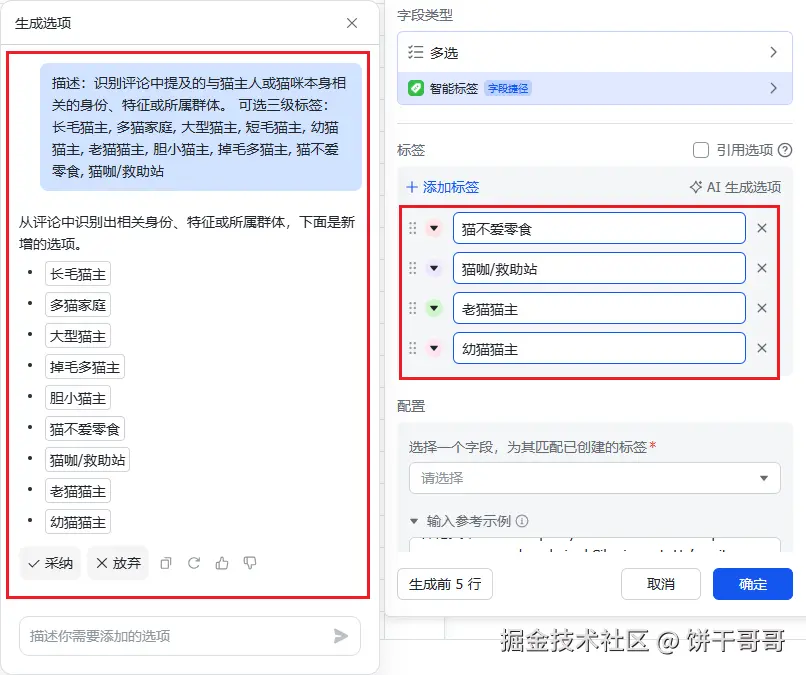Open color picker for 幼猫猫主 tag

(434, 348)
